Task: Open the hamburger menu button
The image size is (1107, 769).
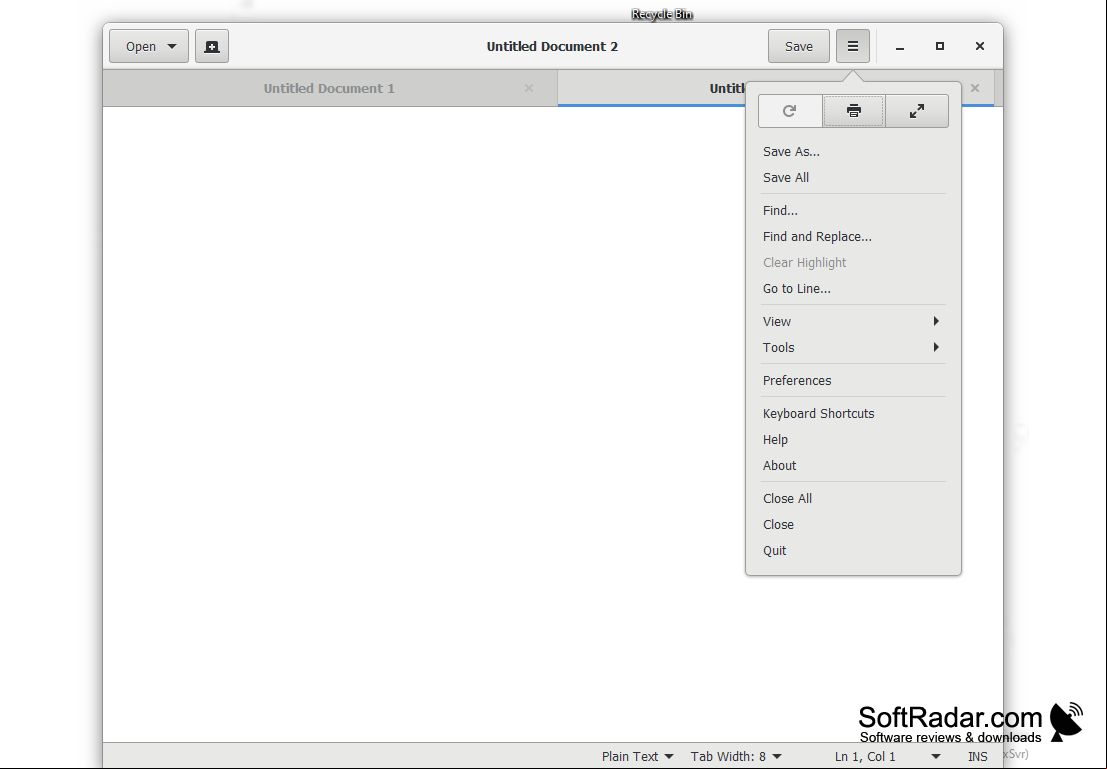Action: tap(853, 47)
